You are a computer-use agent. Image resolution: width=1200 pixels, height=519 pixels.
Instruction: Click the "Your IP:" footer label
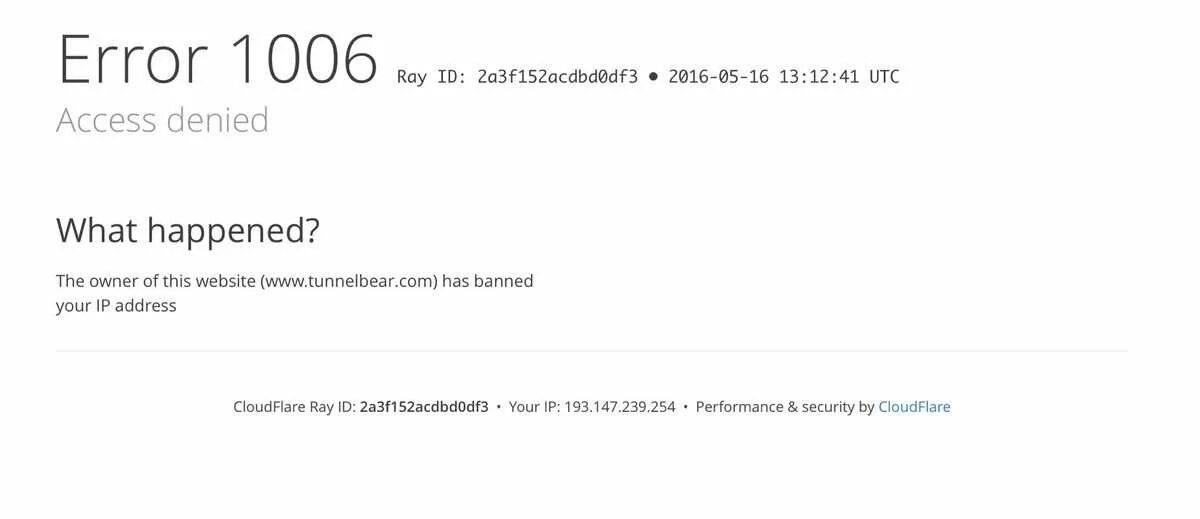coord(534,407)
